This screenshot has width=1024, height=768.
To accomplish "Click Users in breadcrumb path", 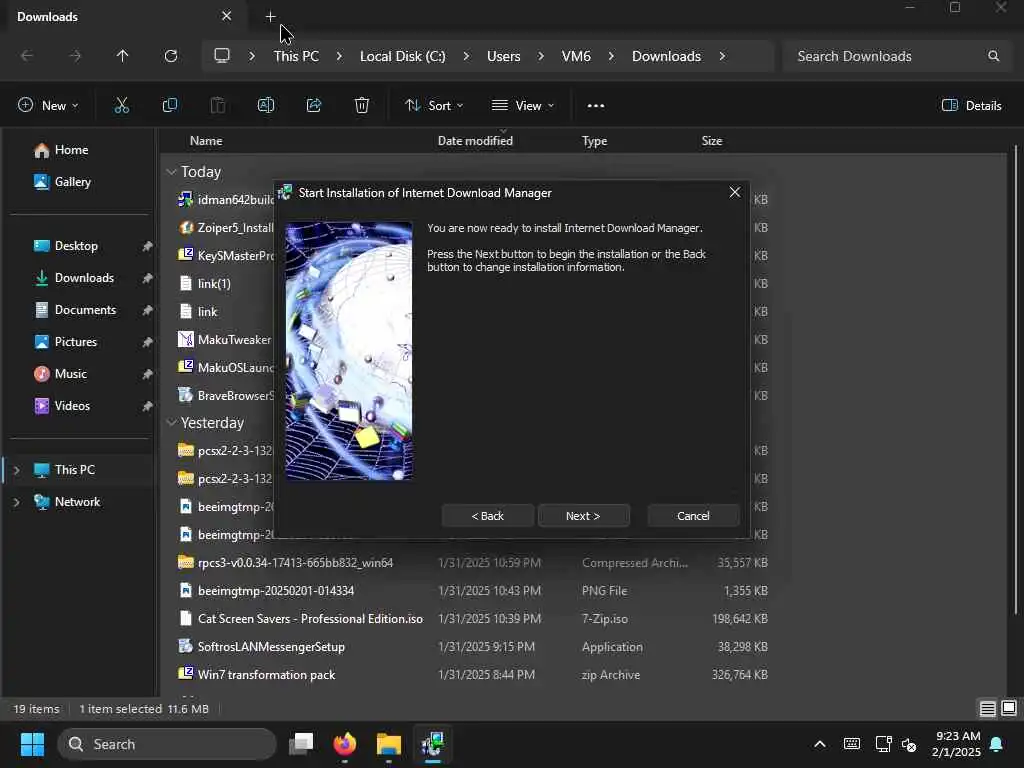I will point(504,56).
